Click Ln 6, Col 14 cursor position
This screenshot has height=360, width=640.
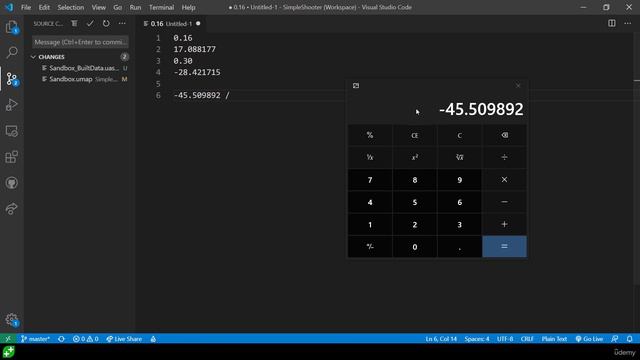tap(441, 339)
